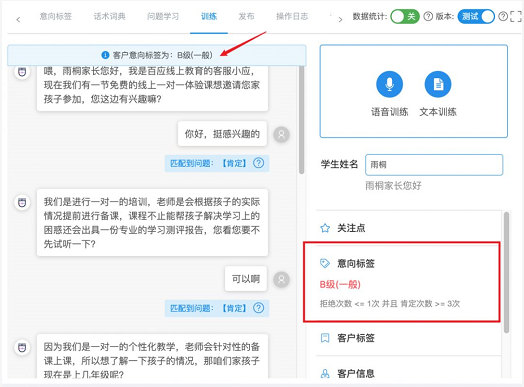Screen dimensions: 524x387
Task: Click the 学生姓名 input field
Action: click(x=434, y=165)
